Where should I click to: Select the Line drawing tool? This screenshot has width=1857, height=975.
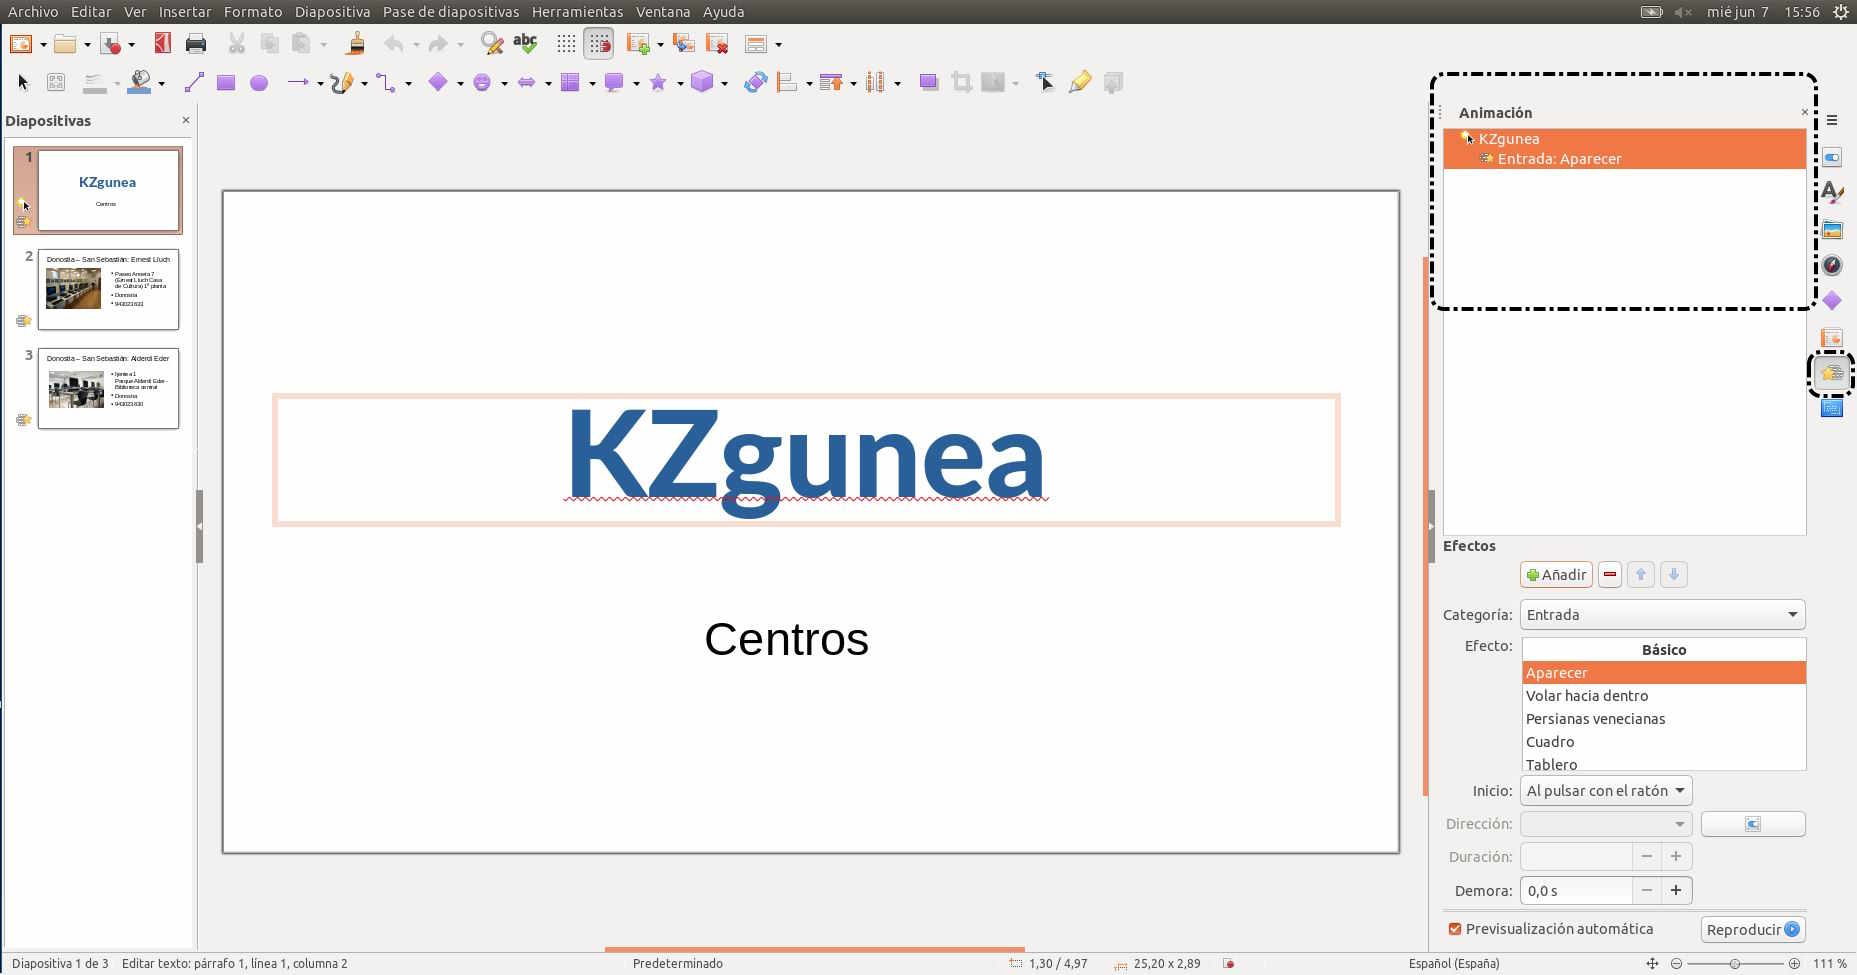(x=194, y=82)
